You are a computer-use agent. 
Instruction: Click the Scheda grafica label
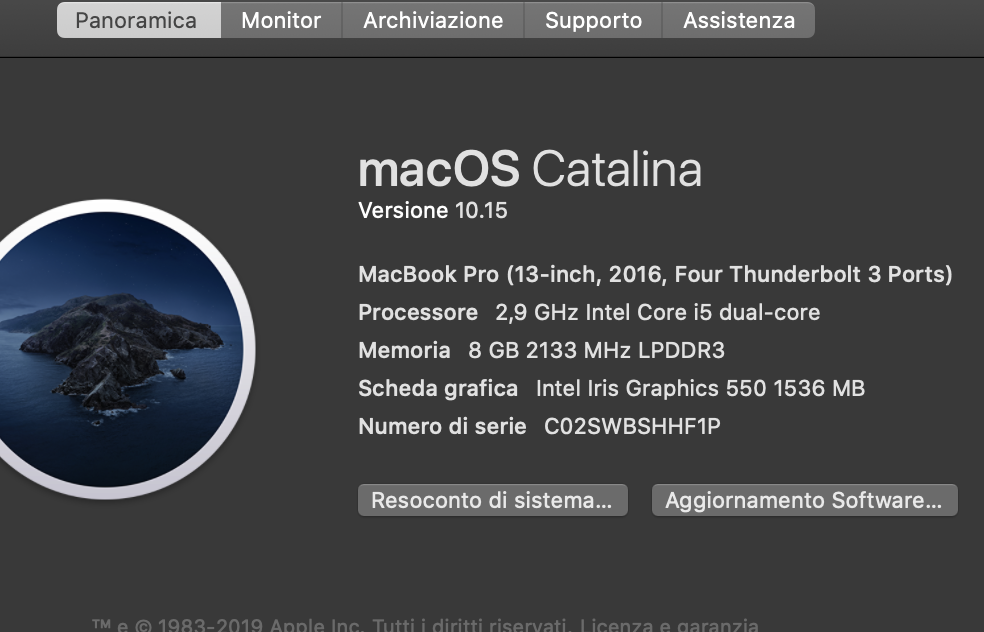438,388
